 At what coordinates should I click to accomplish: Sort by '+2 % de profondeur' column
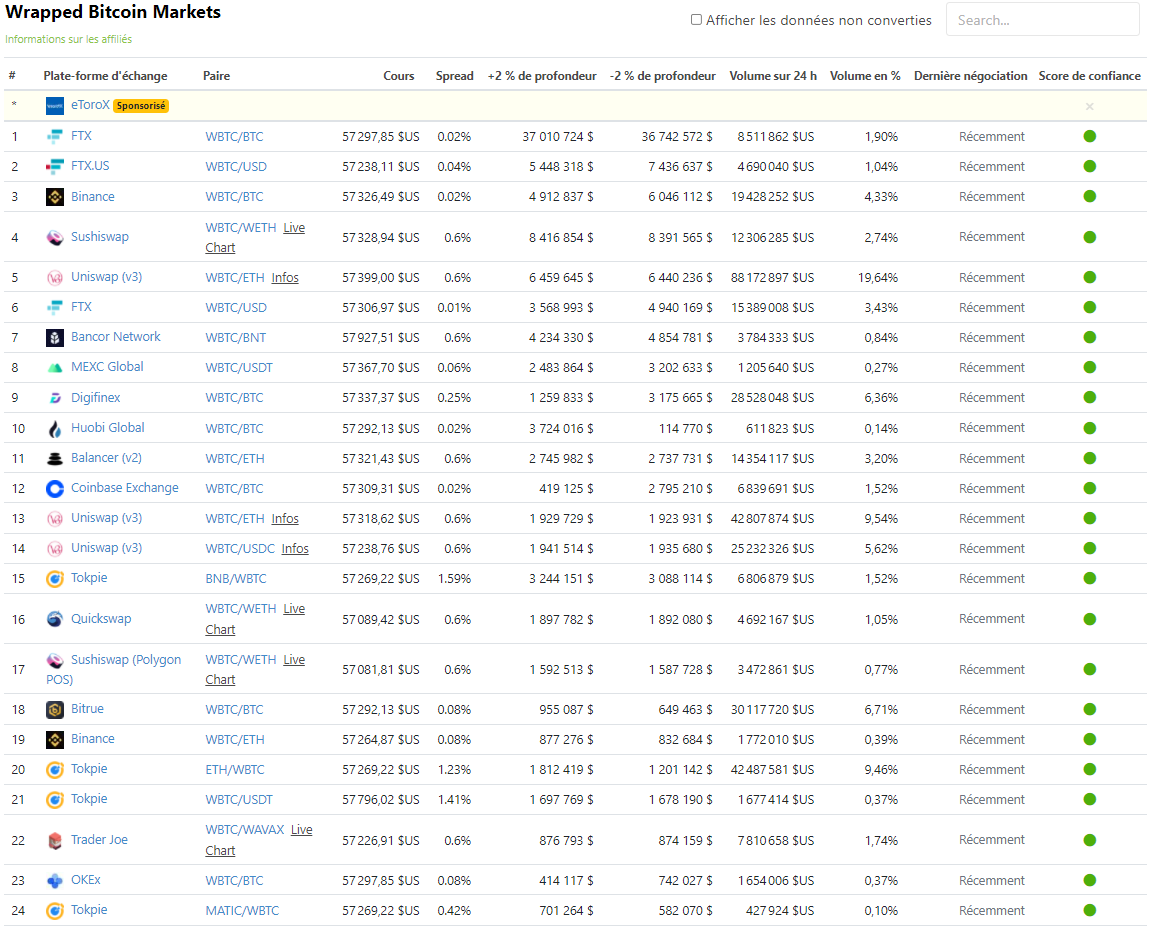pos(542,76)
